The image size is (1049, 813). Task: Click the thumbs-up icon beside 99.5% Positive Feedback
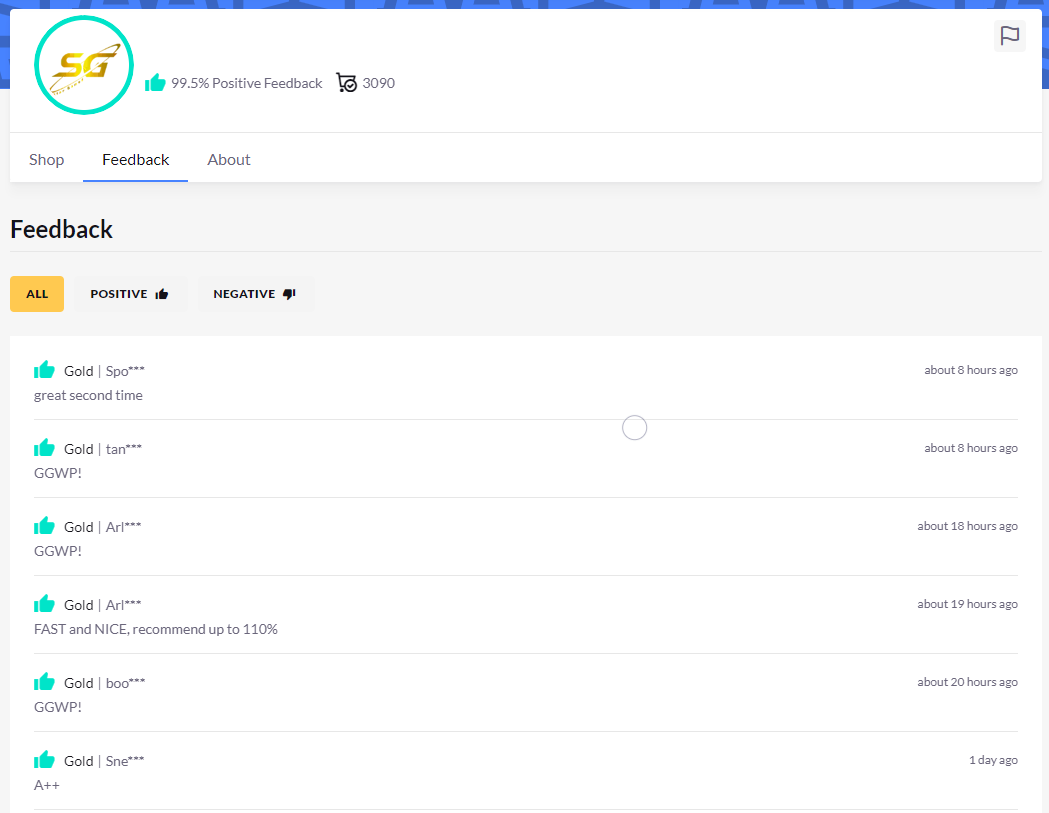click(155, 83)
